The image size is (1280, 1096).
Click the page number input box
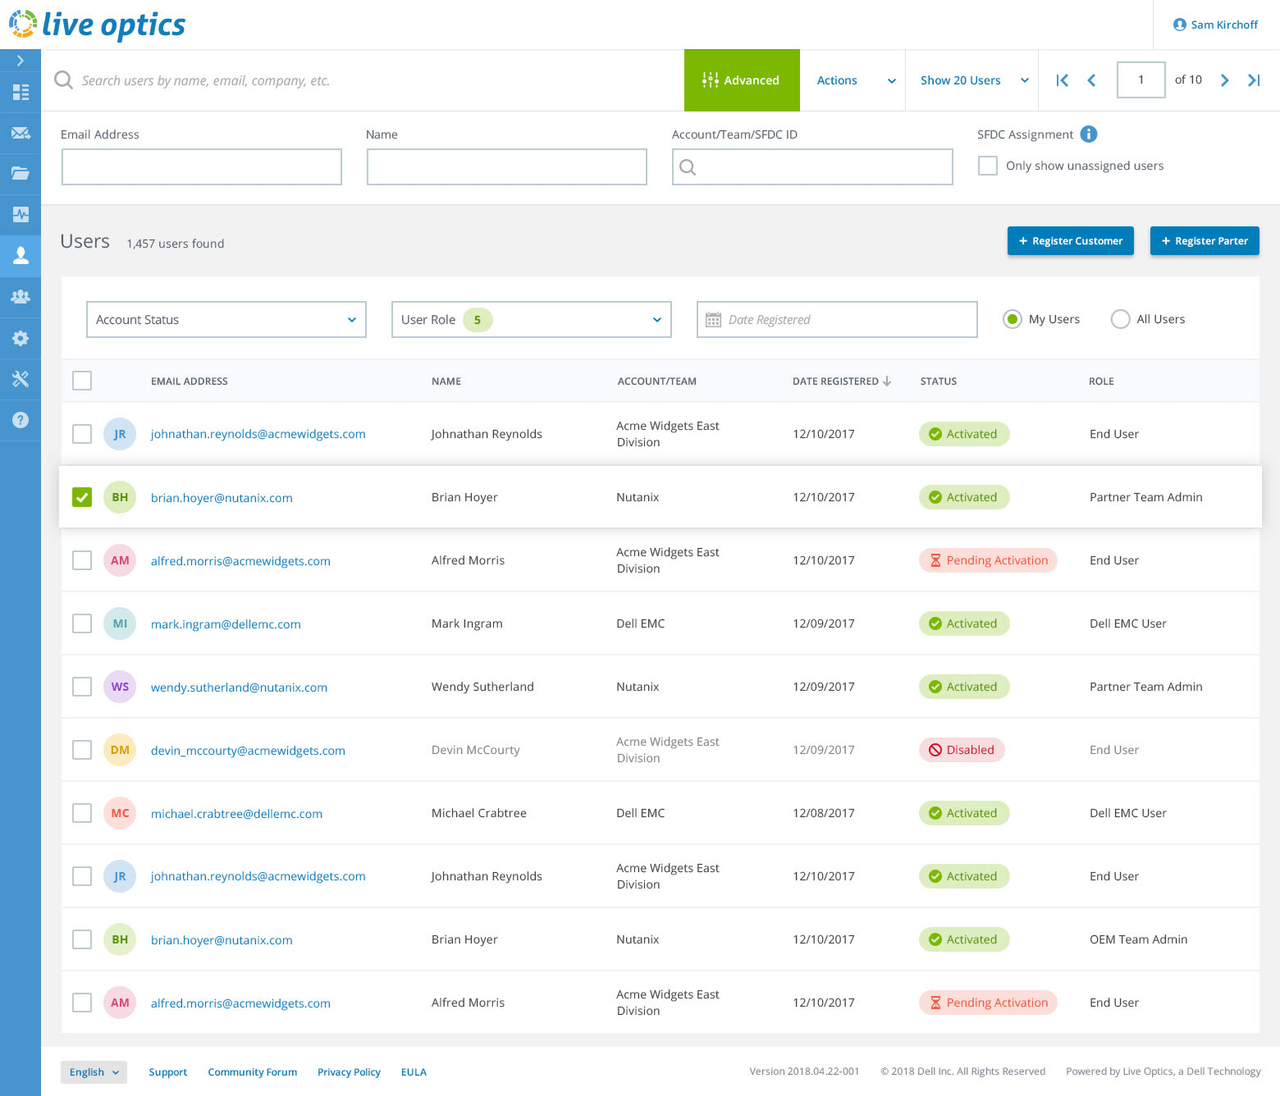(x=1141, y=80)
